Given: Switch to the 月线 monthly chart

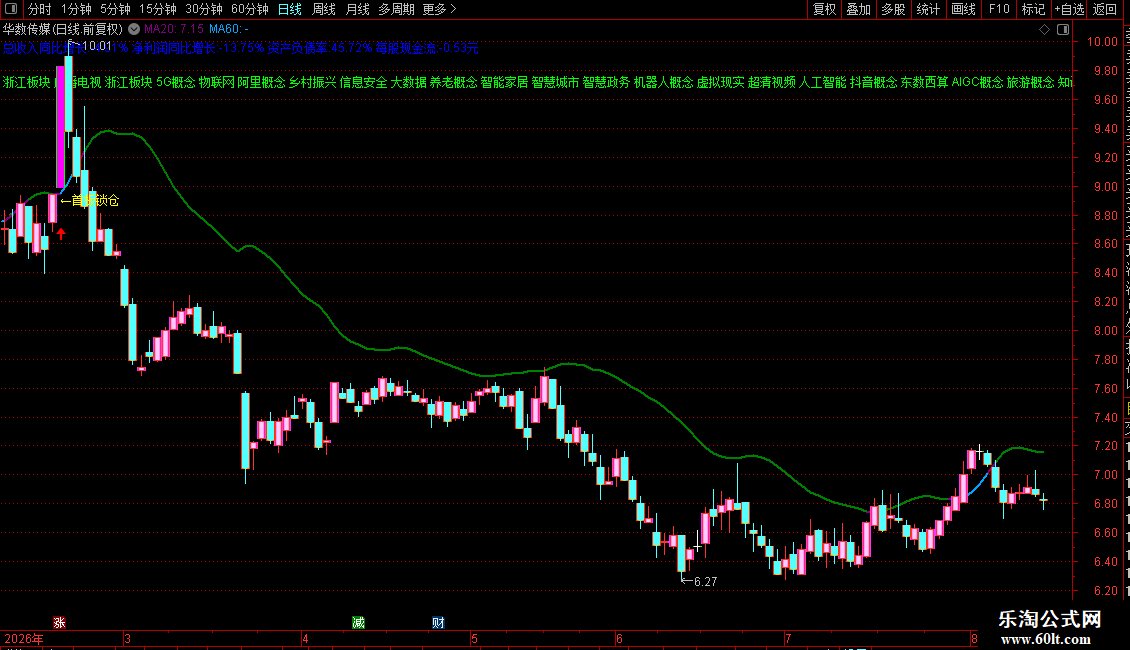Looking at the screenshot, I should pos(357,9).
